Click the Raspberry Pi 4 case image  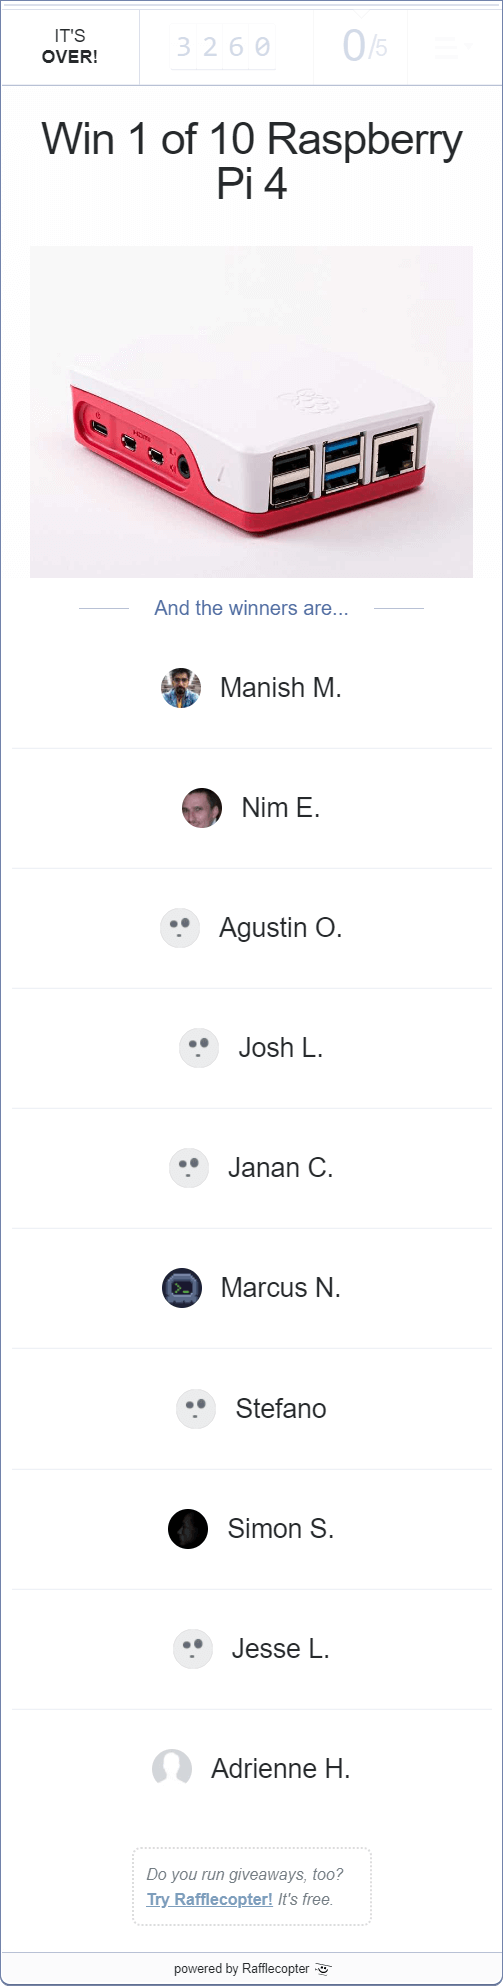click(x=251, y=412)
